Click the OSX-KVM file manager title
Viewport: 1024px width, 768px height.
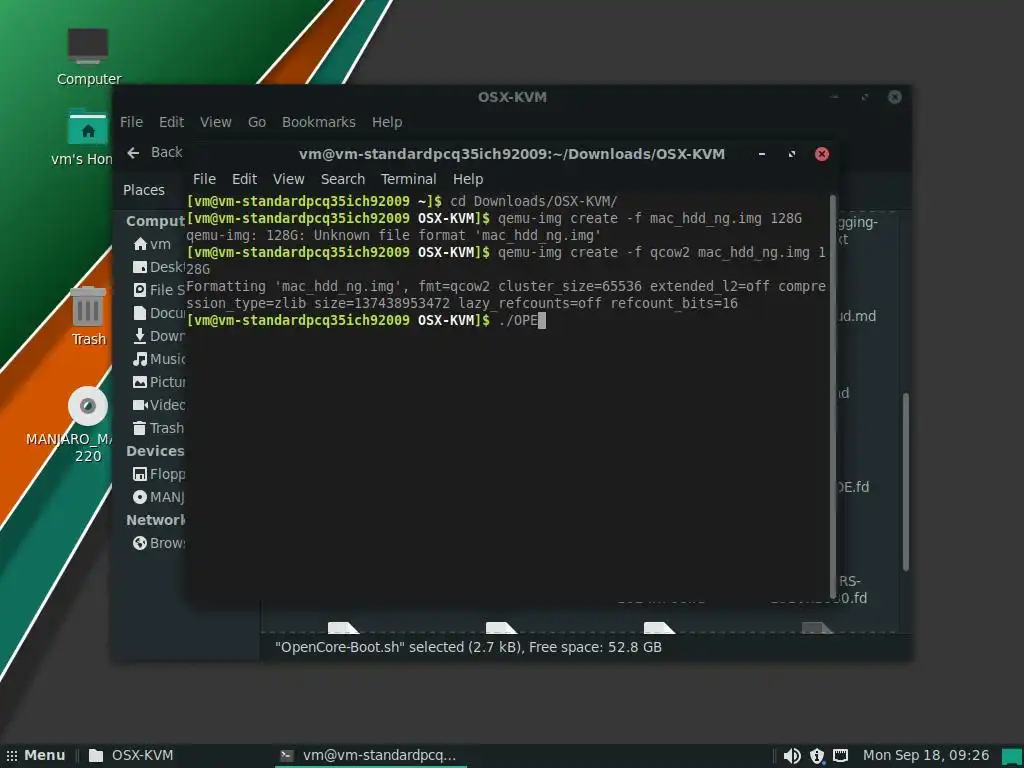(x=512, y=97)
